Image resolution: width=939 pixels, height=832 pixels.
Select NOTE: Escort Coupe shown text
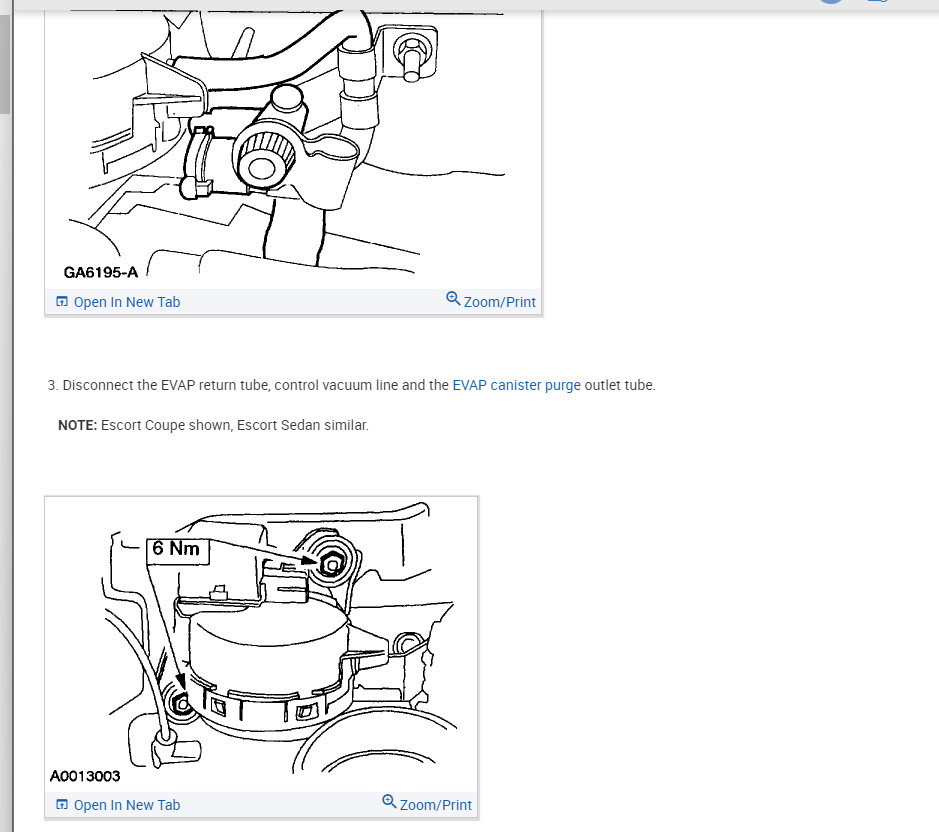[213, 425]
